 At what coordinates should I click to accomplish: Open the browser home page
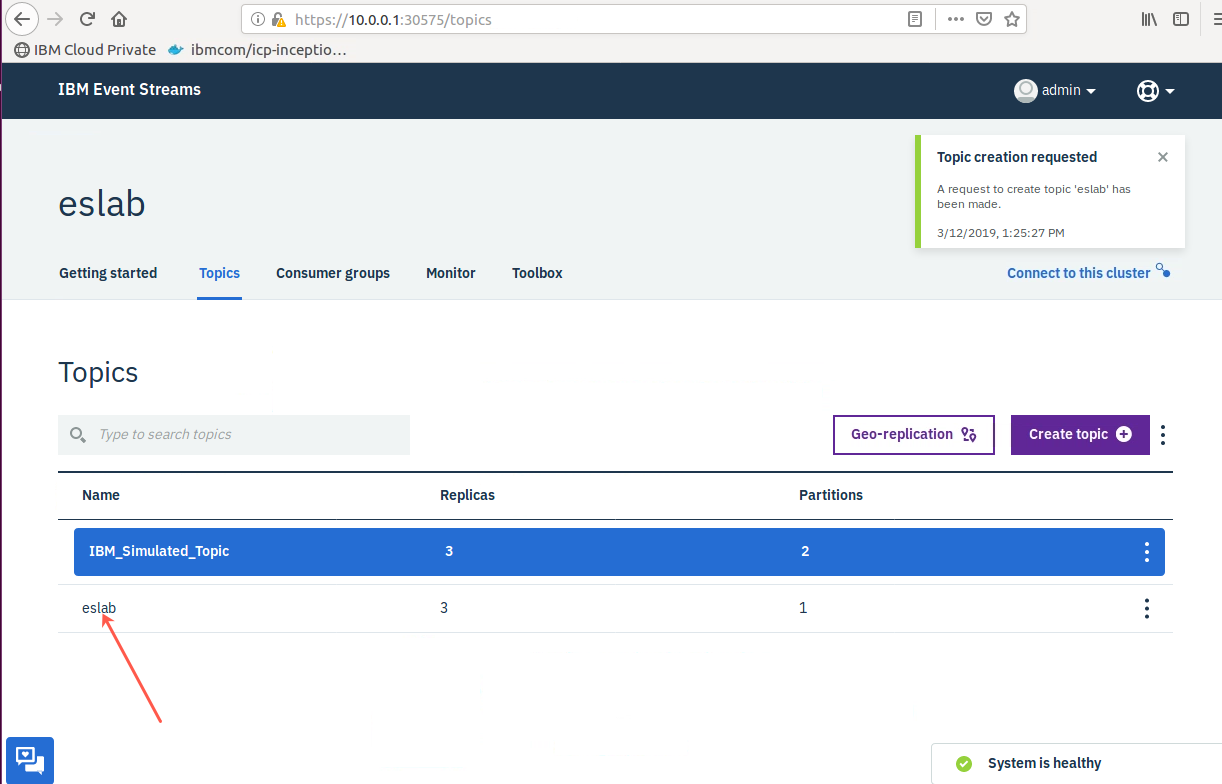pos(119,19)
